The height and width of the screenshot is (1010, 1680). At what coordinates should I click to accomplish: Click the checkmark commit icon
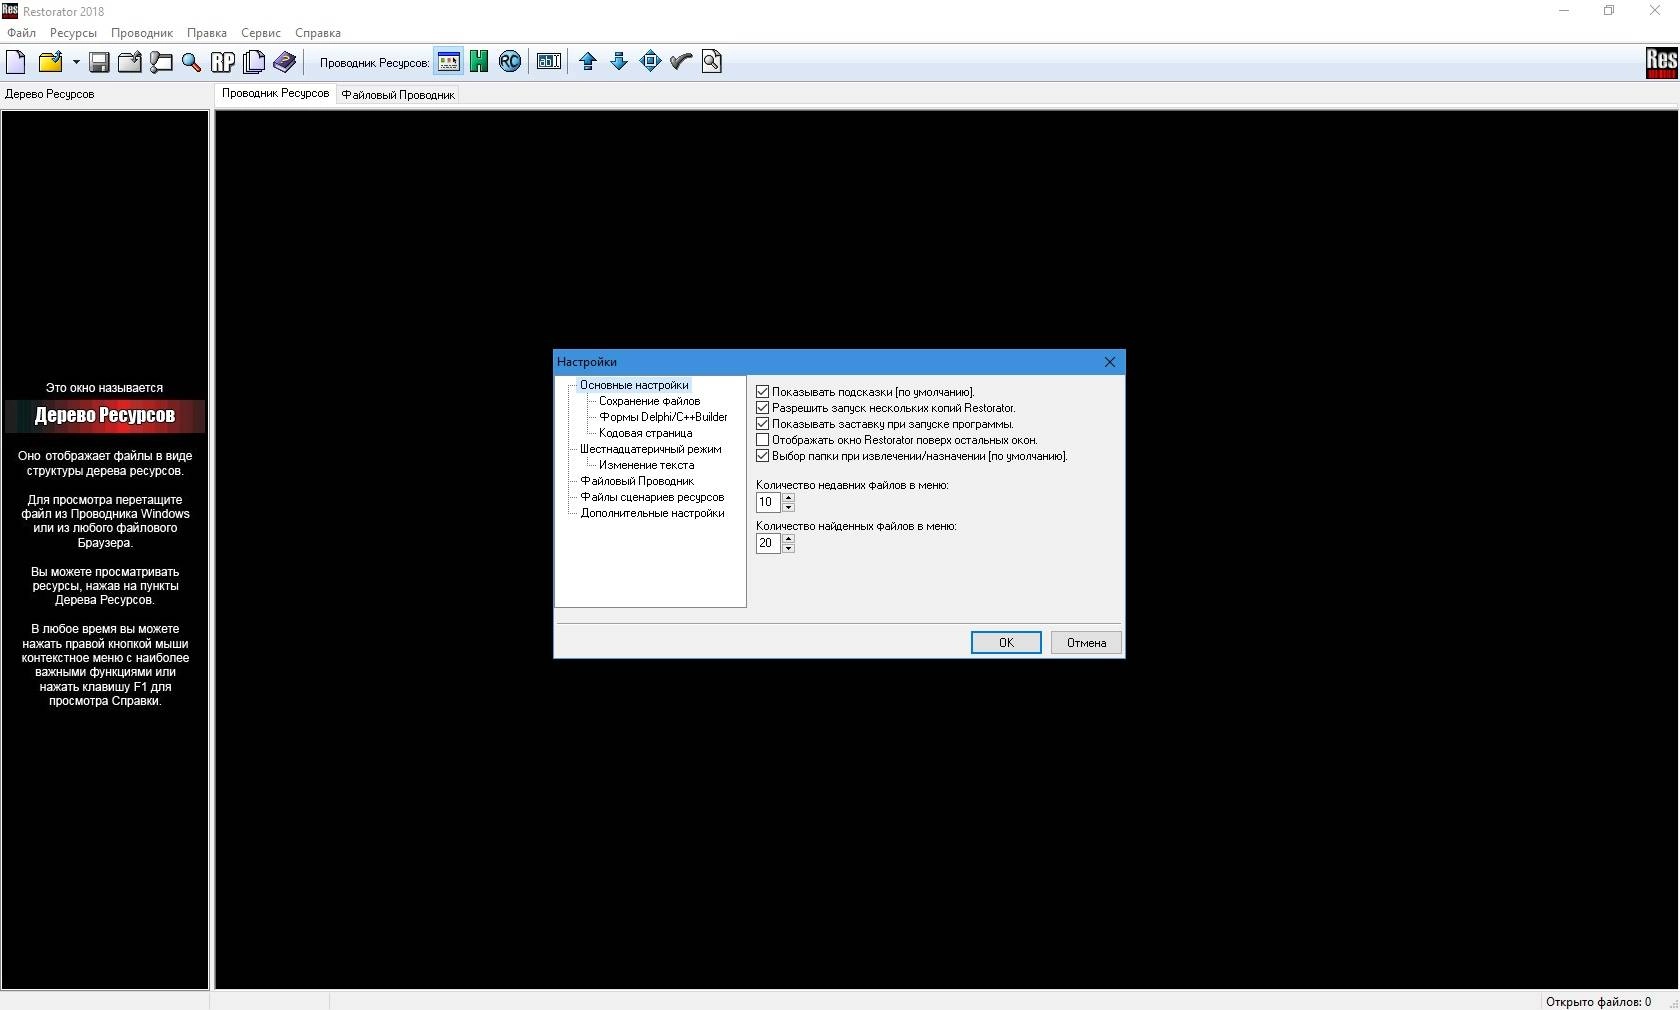tap(681, 62)
